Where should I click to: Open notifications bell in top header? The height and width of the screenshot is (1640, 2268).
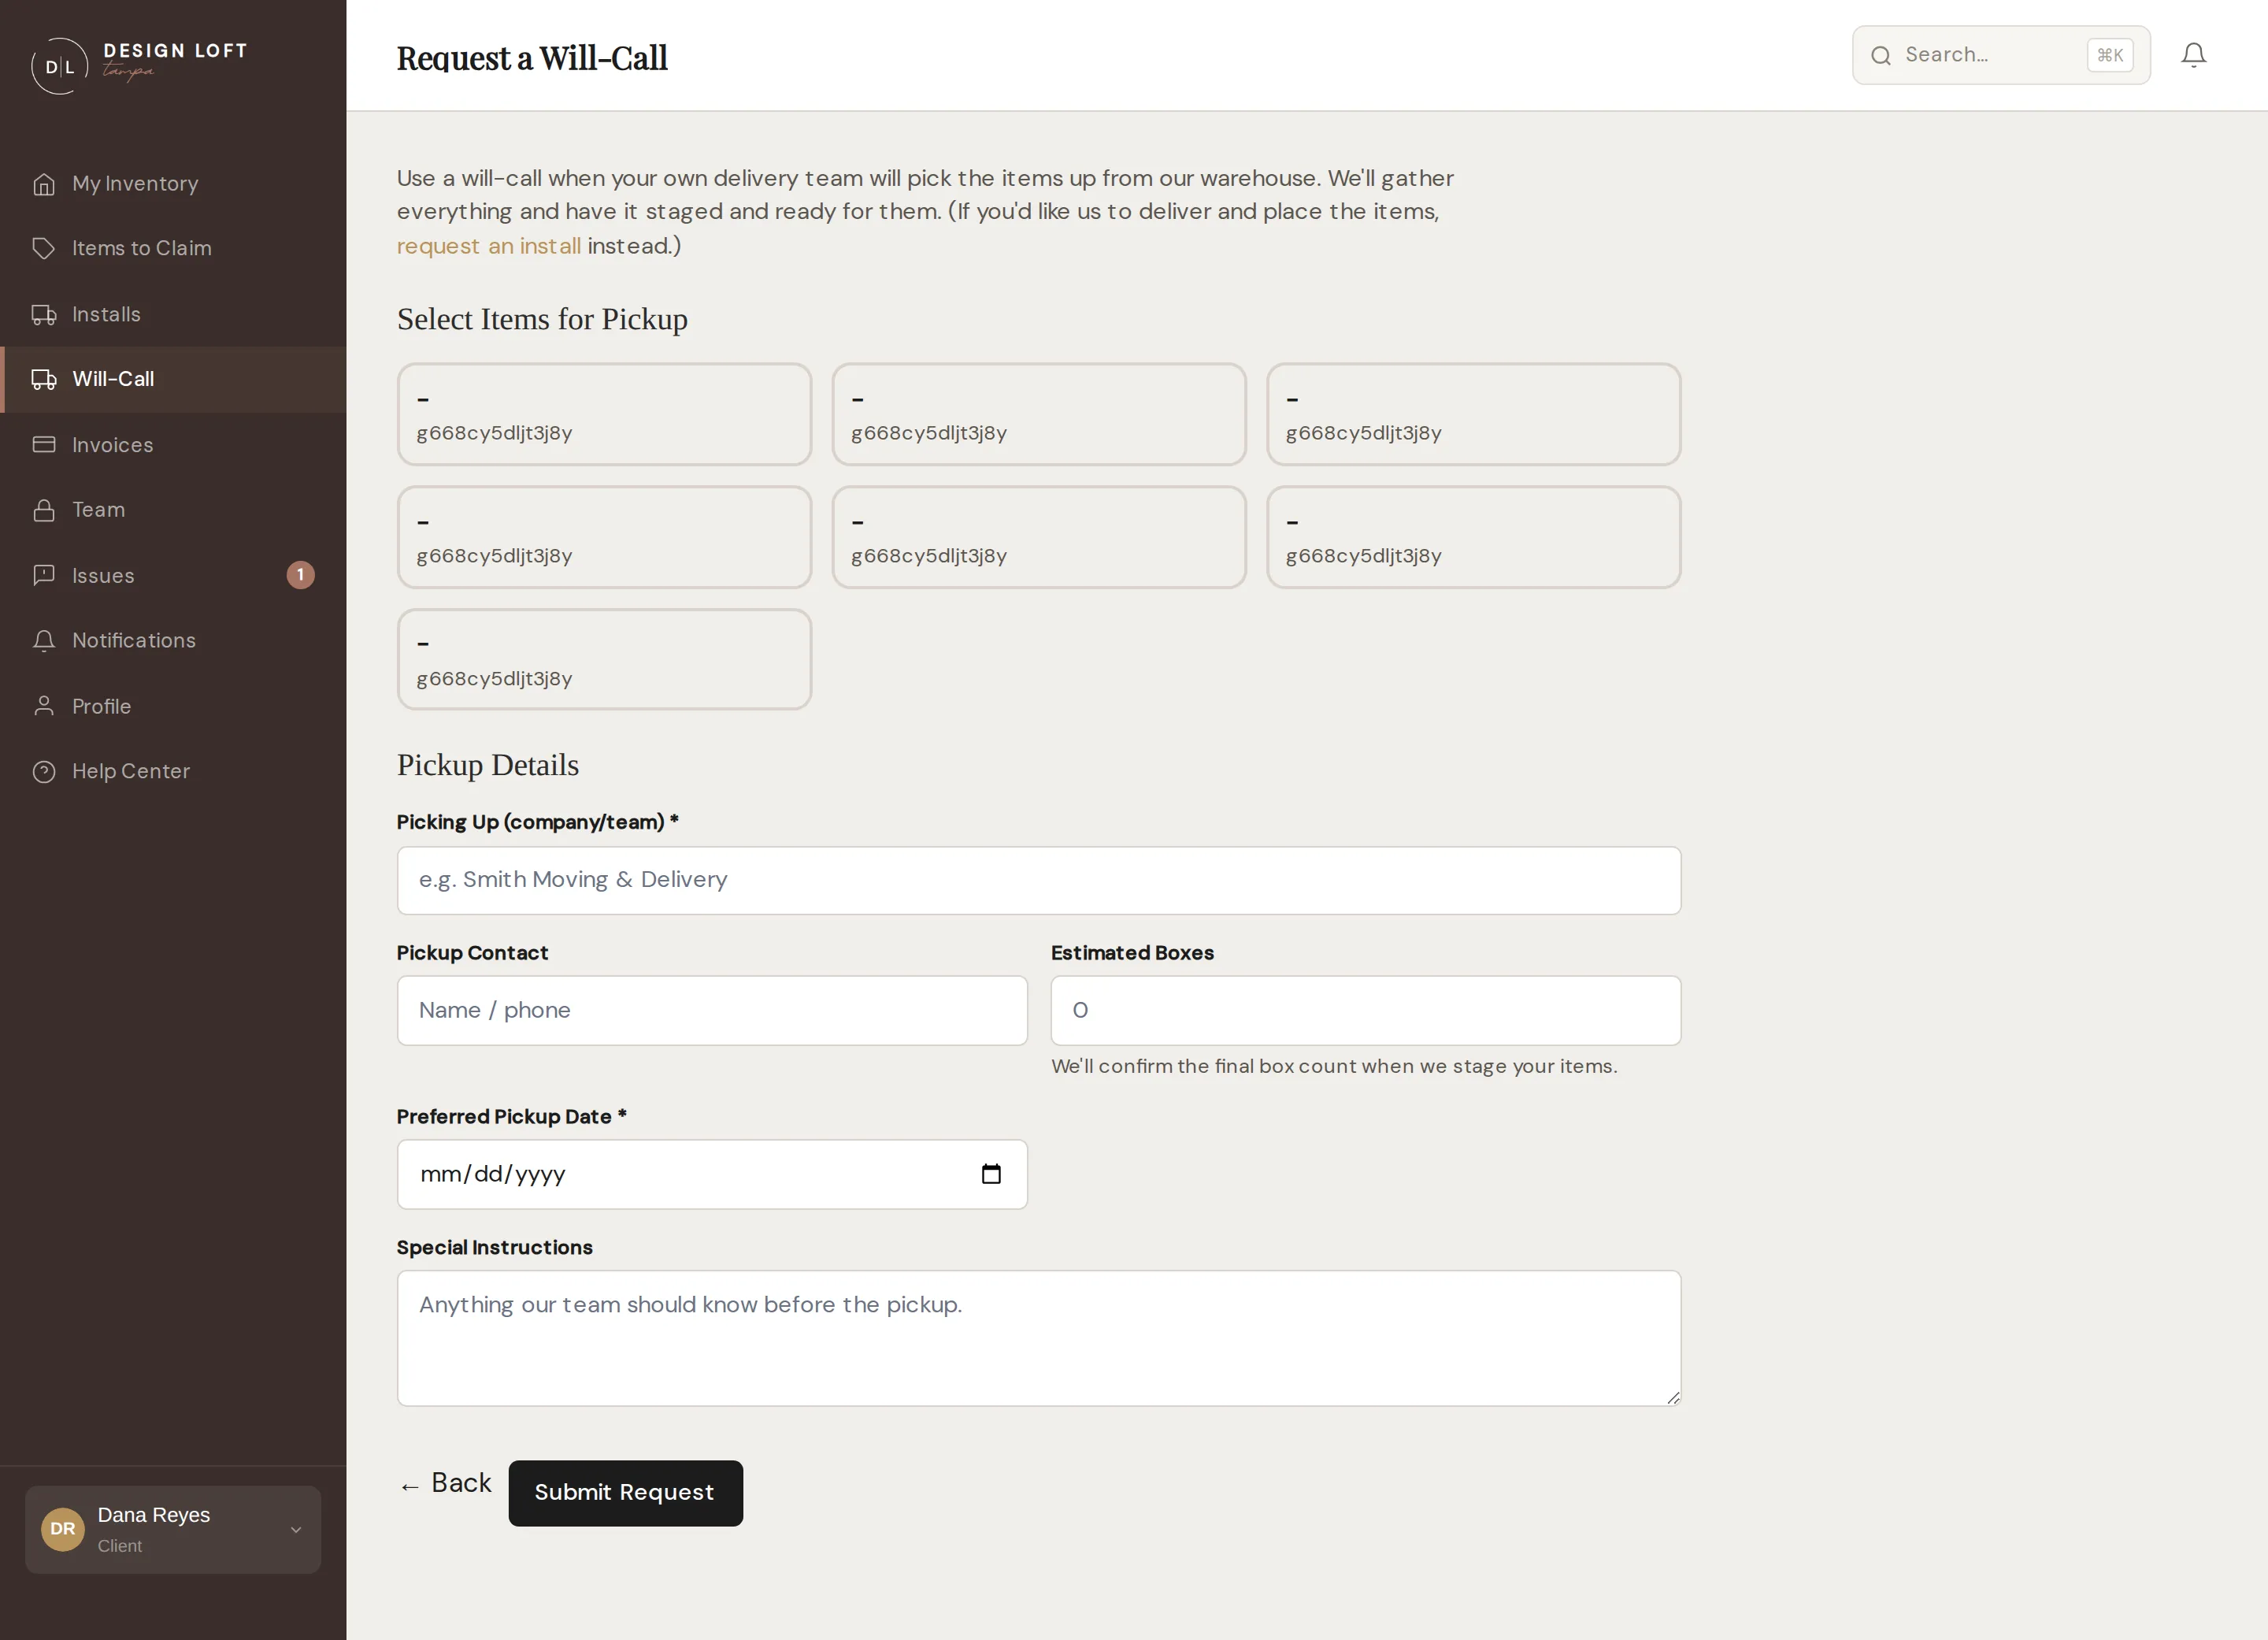coord(2194,55)
